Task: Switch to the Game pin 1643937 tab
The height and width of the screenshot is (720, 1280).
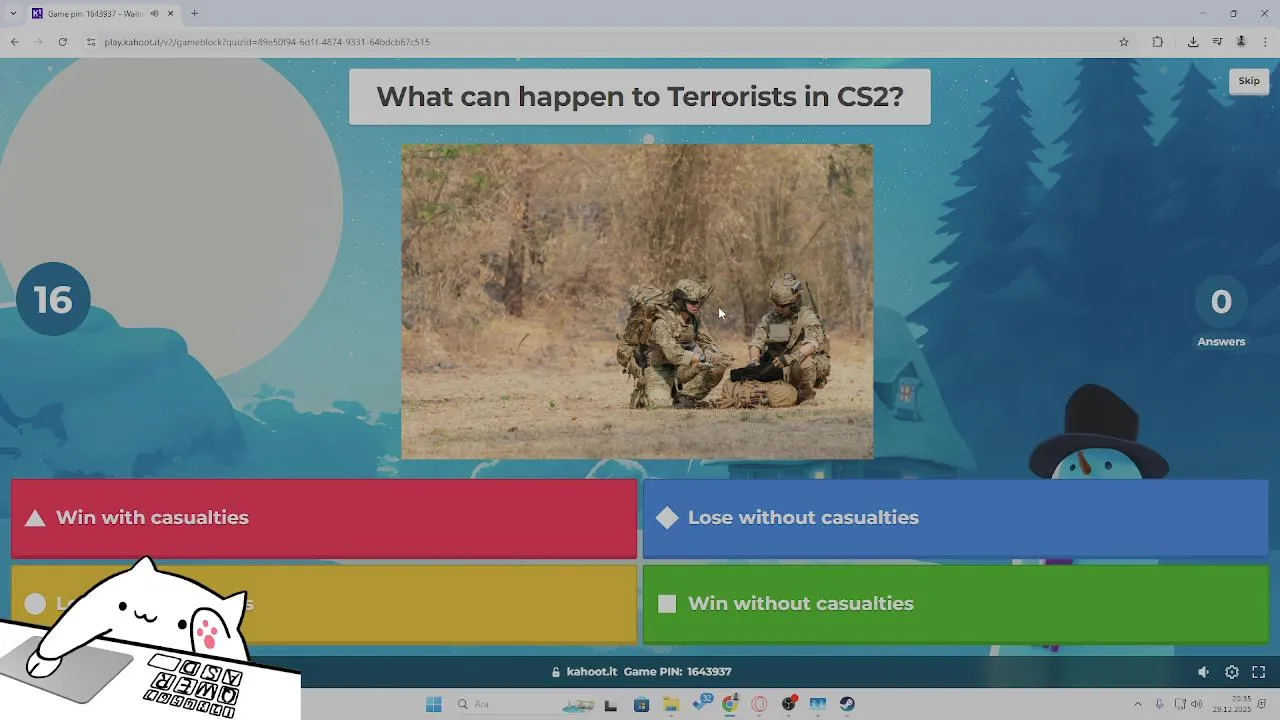Action: (x=102, y=14)
